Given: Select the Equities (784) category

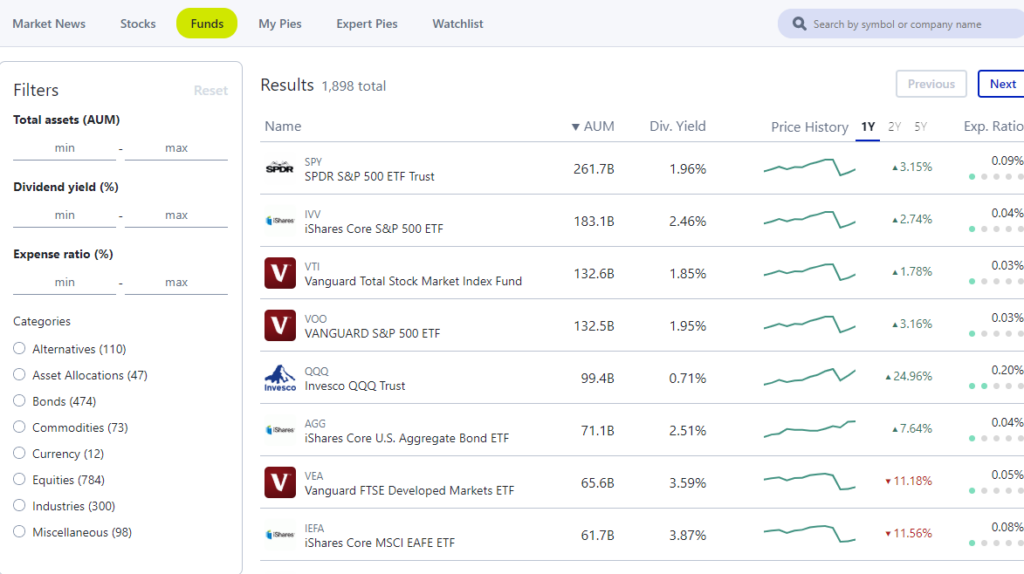Looking at the screenshot, I should pos(19,479).
